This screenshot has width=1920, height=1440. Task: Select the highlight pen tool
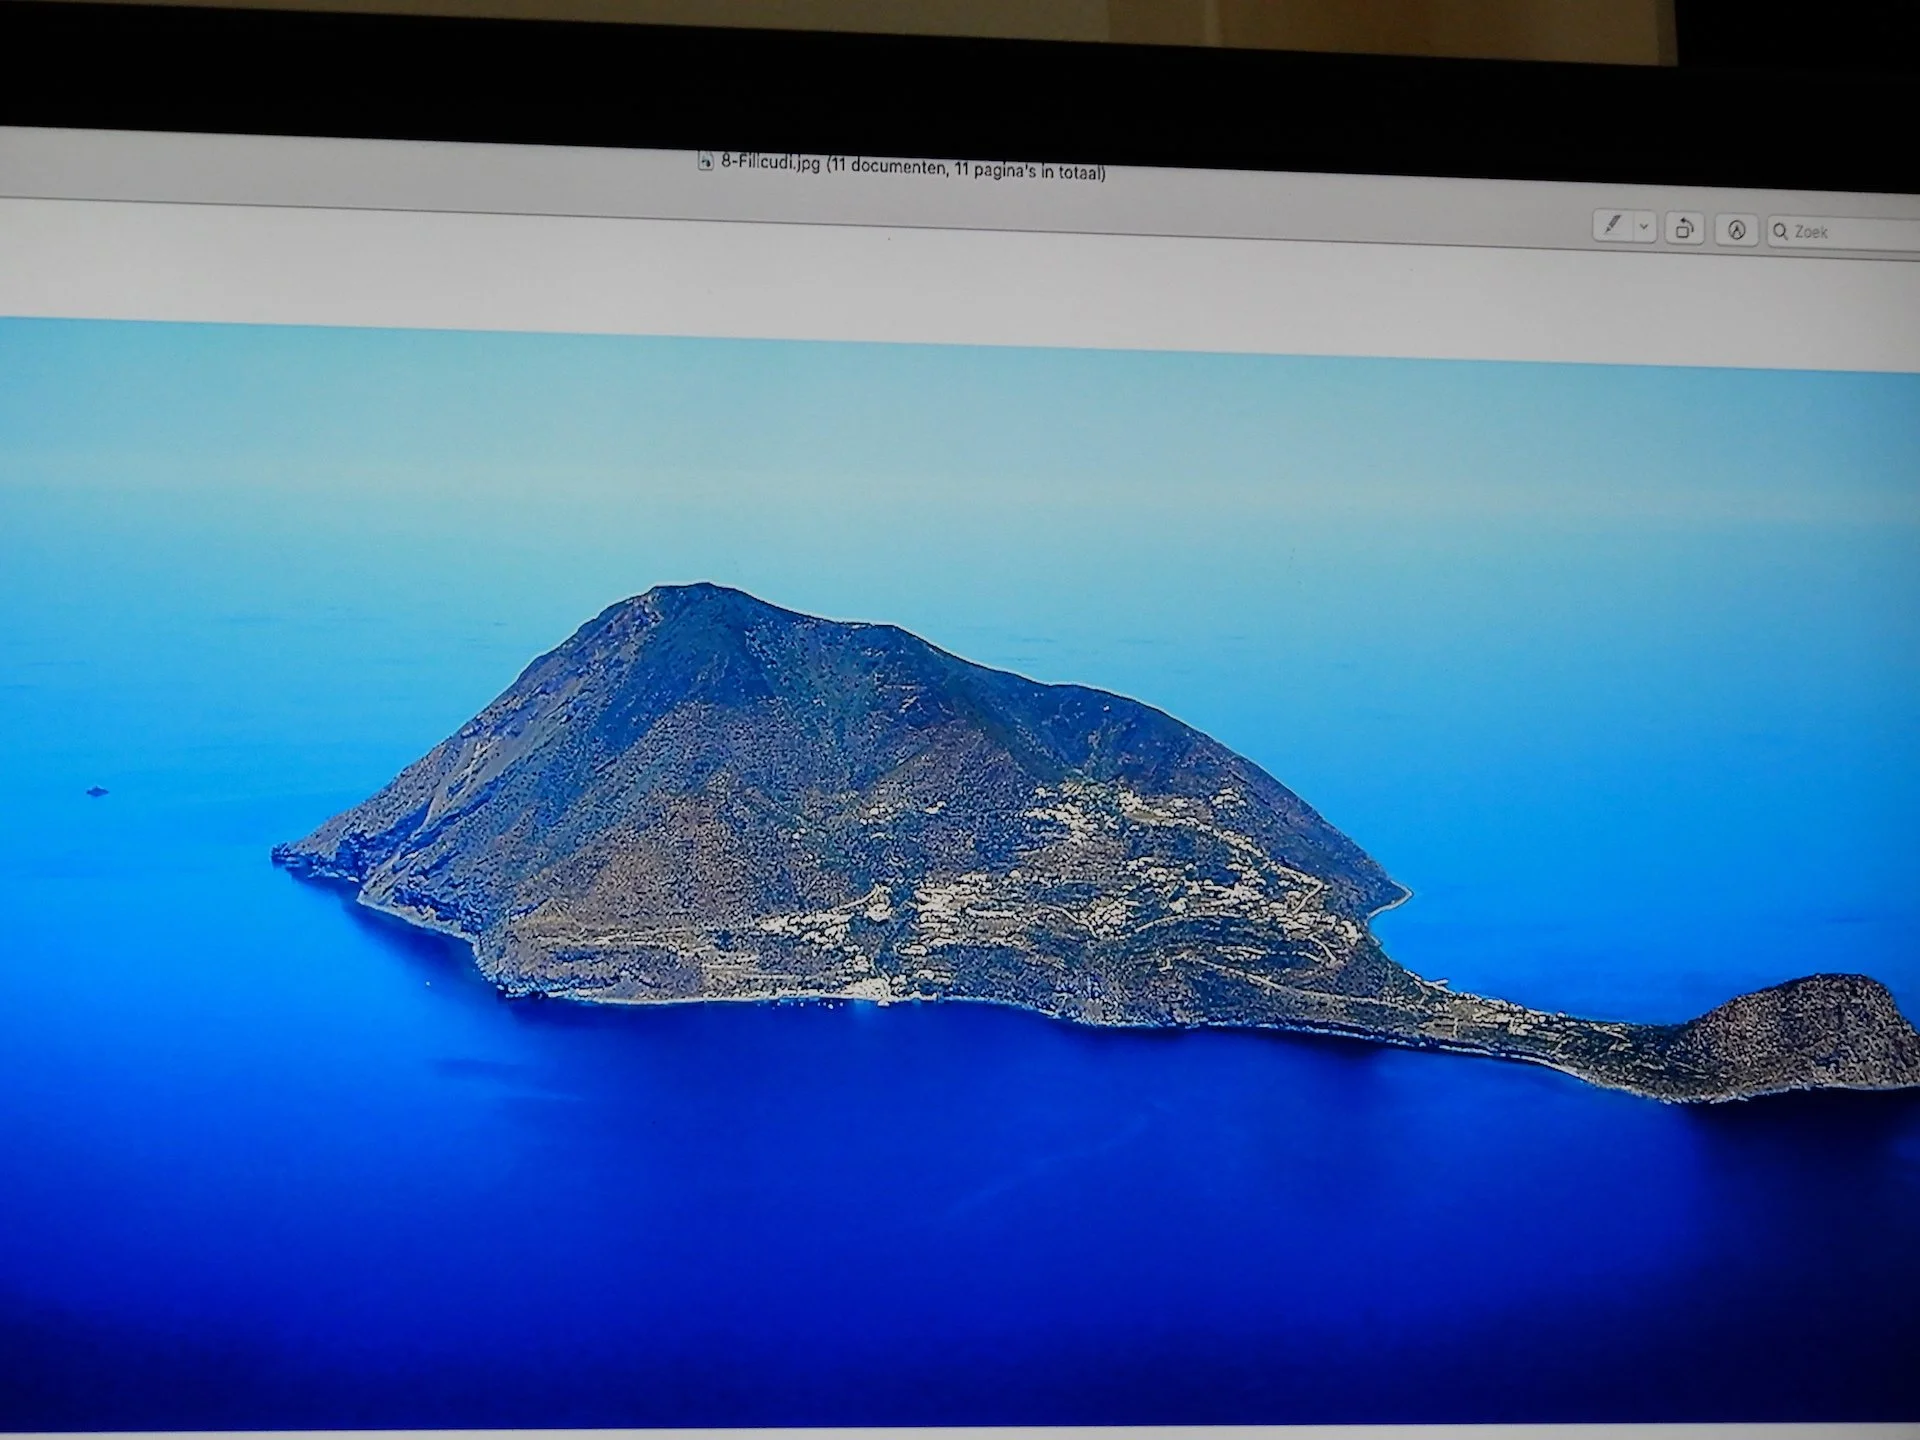click(x=1612, y=225)
